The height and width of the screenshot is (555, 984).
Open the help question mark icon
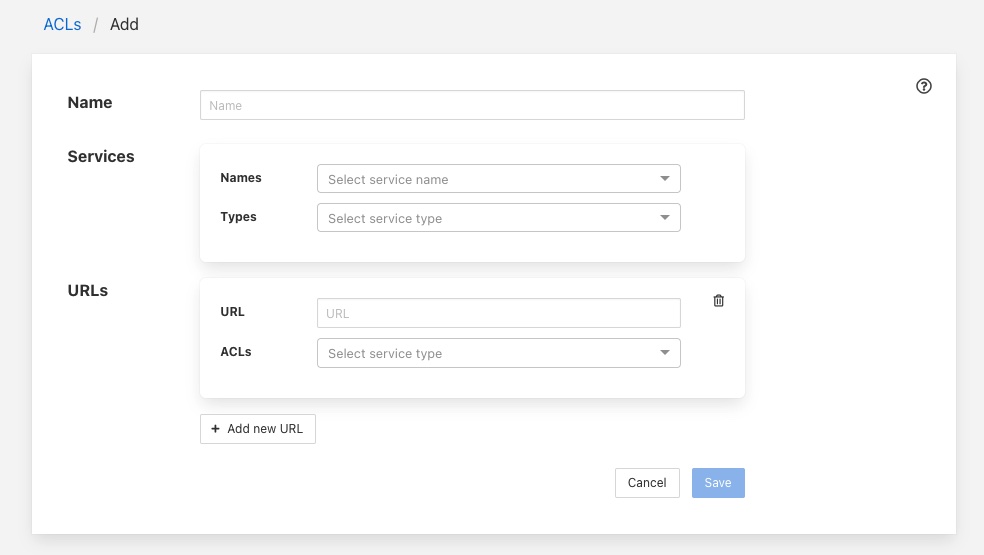[x=923, y=86]
